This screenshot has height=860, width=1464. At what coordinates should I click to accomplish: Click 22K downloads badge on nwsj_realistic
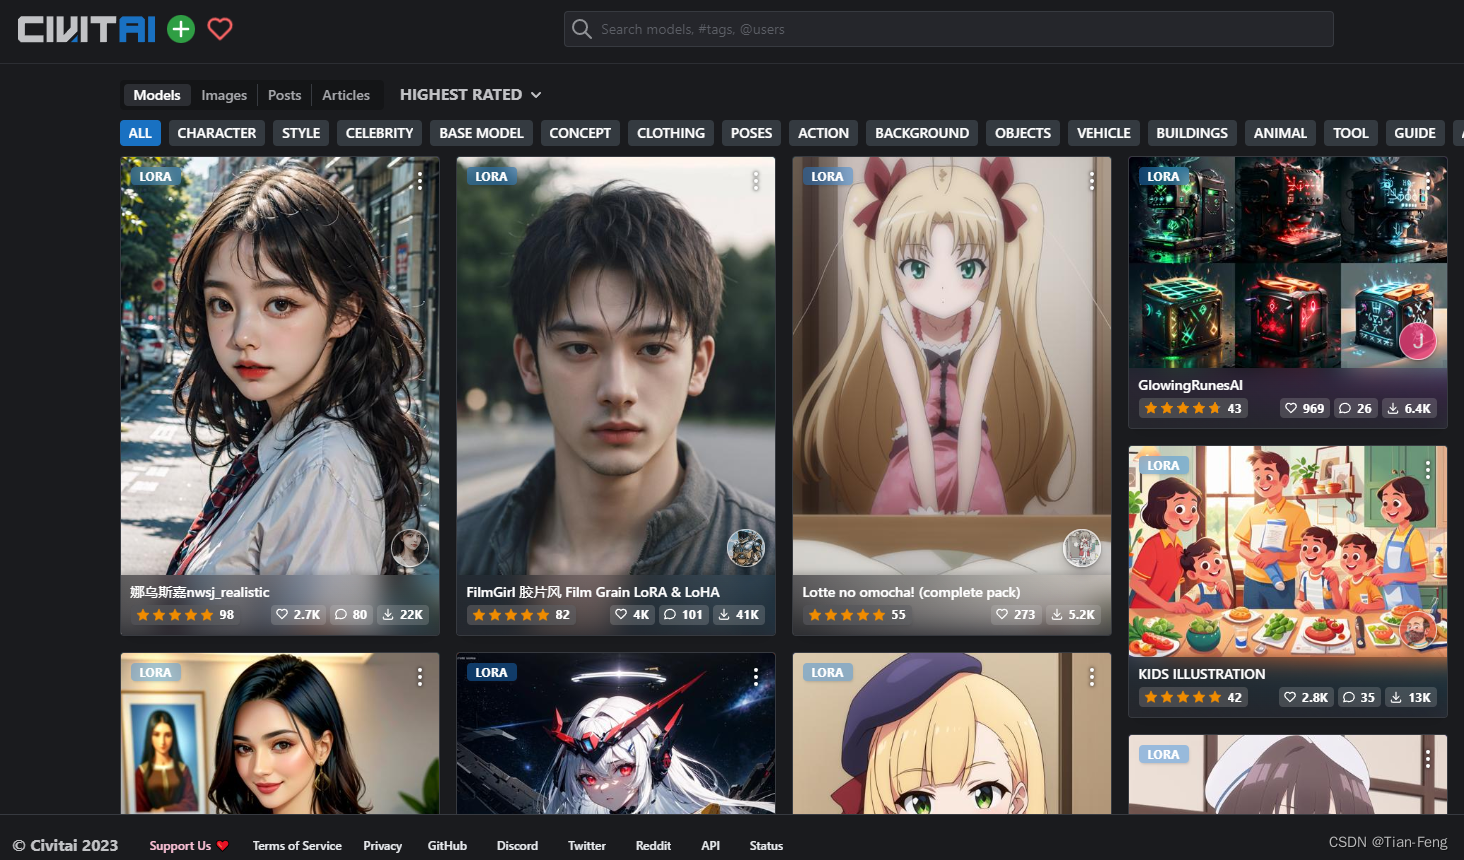click(x=403, y=614)
